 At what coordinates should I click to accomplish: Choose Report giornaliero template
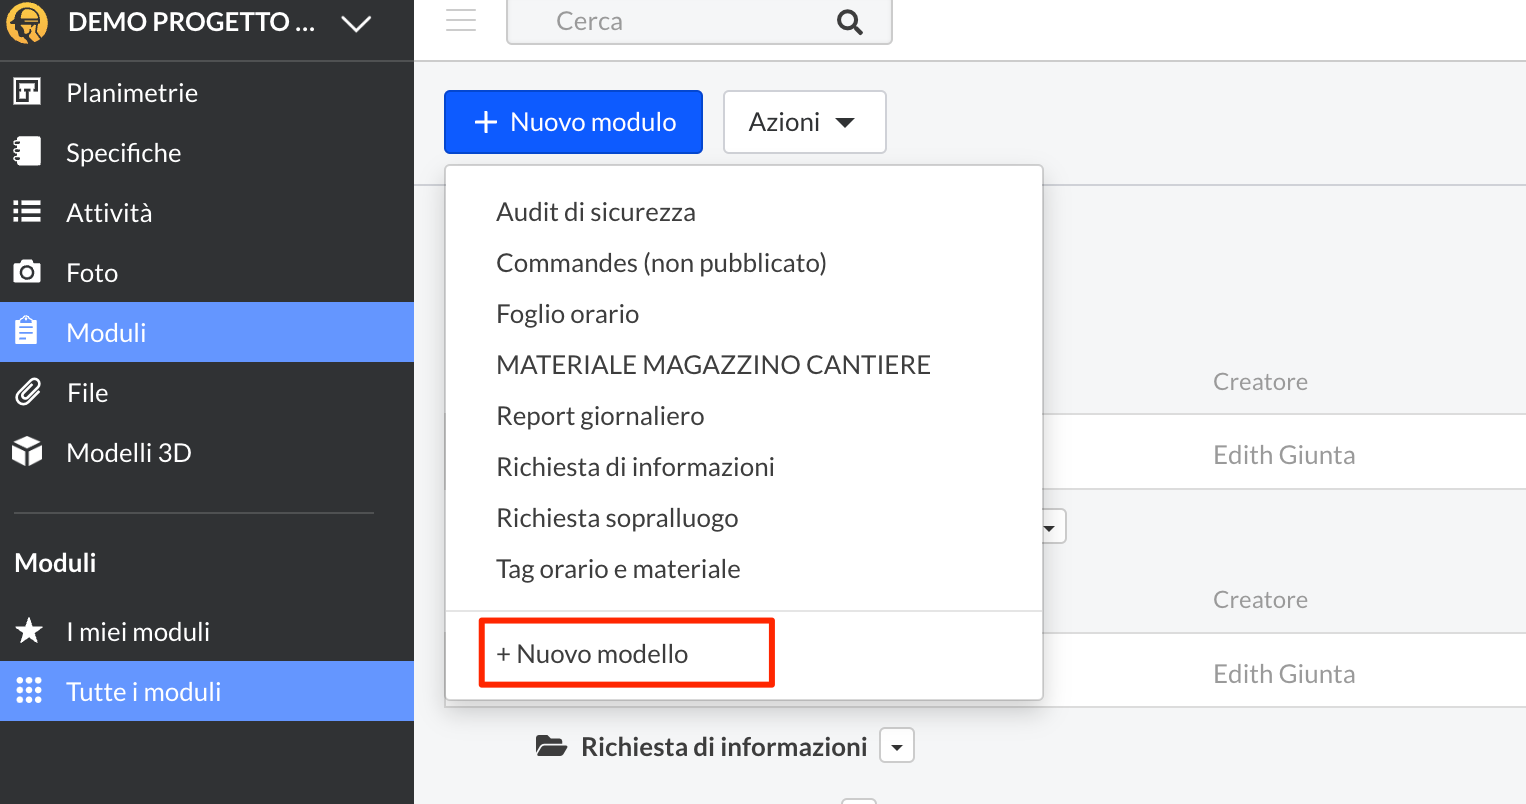click(600, 416)
